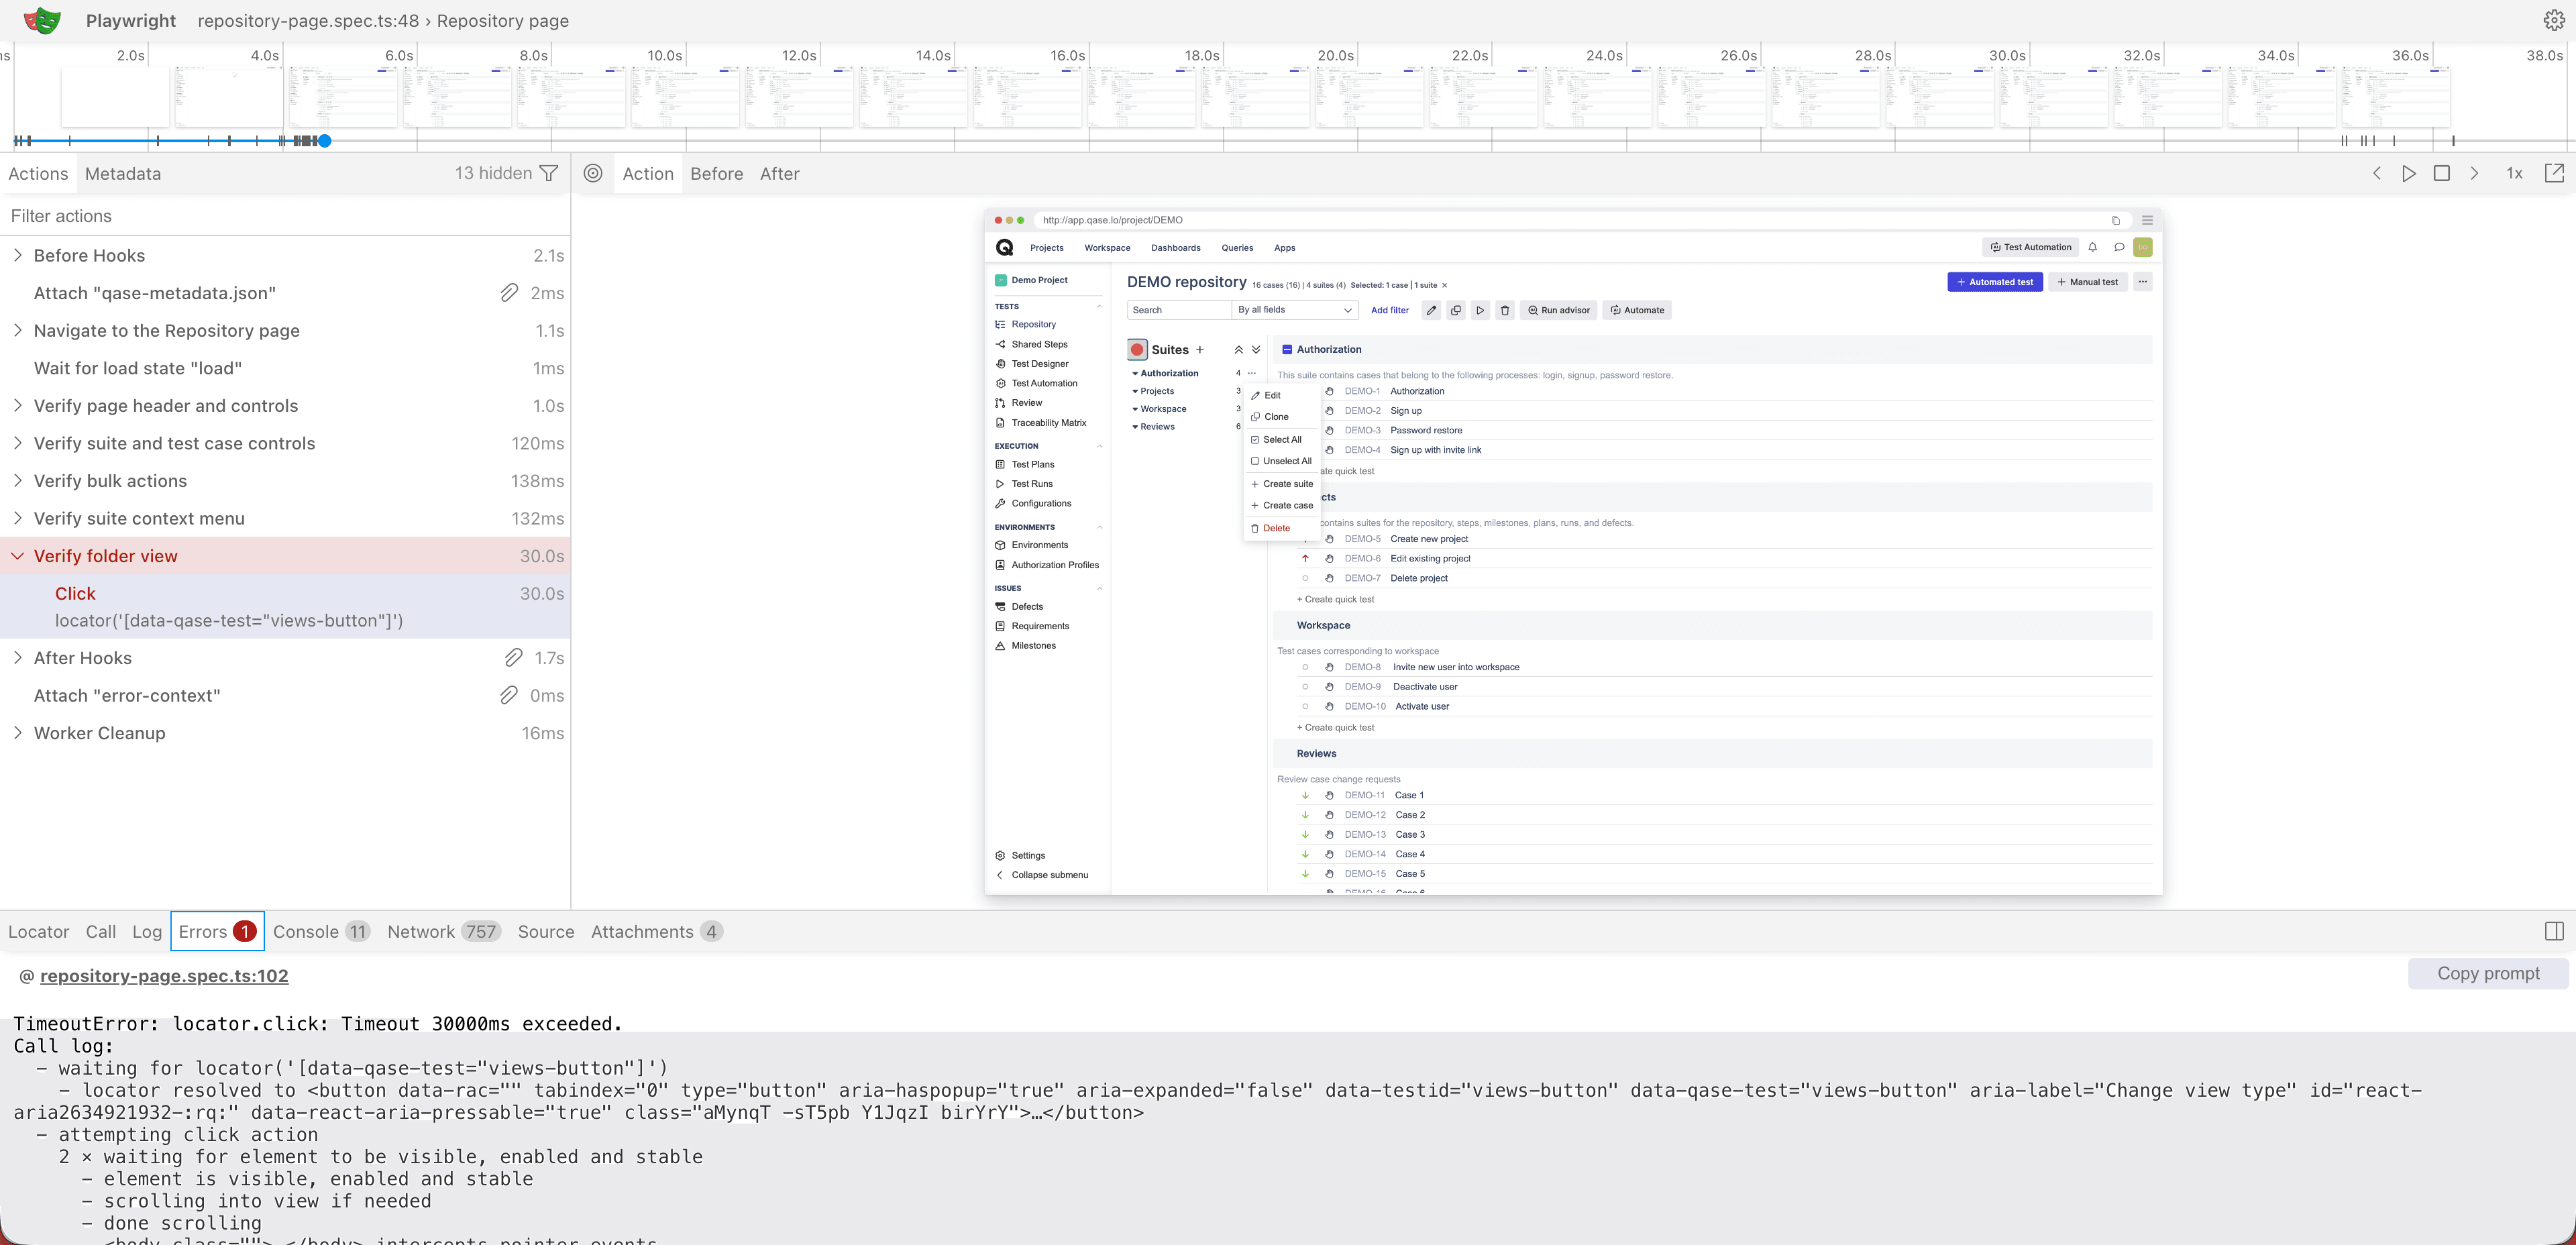Click run play icon in repository toolbar
This screenshot has height=1245, width=2576.
point(1480,310)
